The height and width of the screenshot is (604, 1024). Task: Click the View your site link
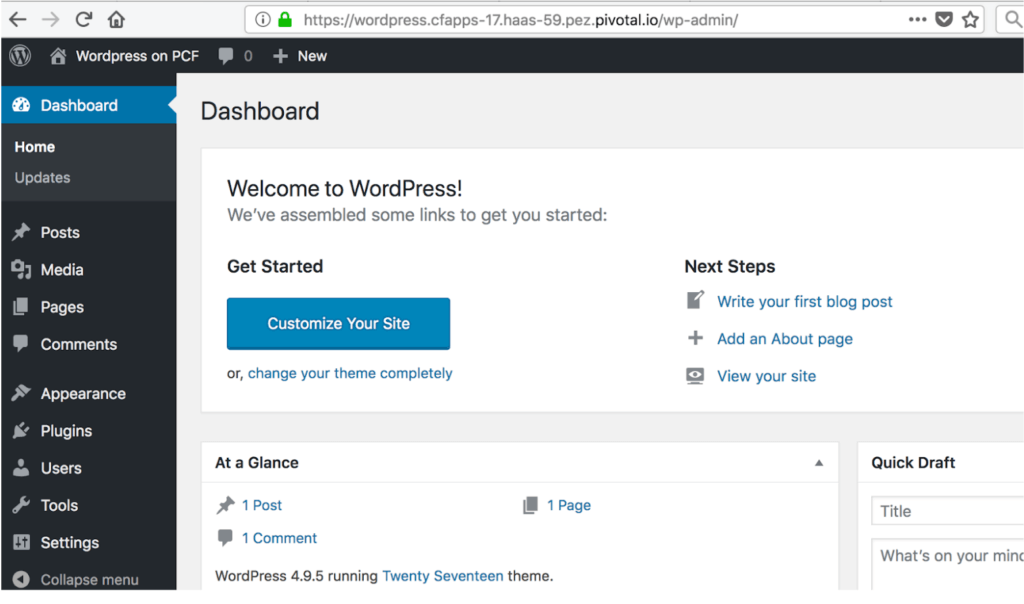click(767, 376)
